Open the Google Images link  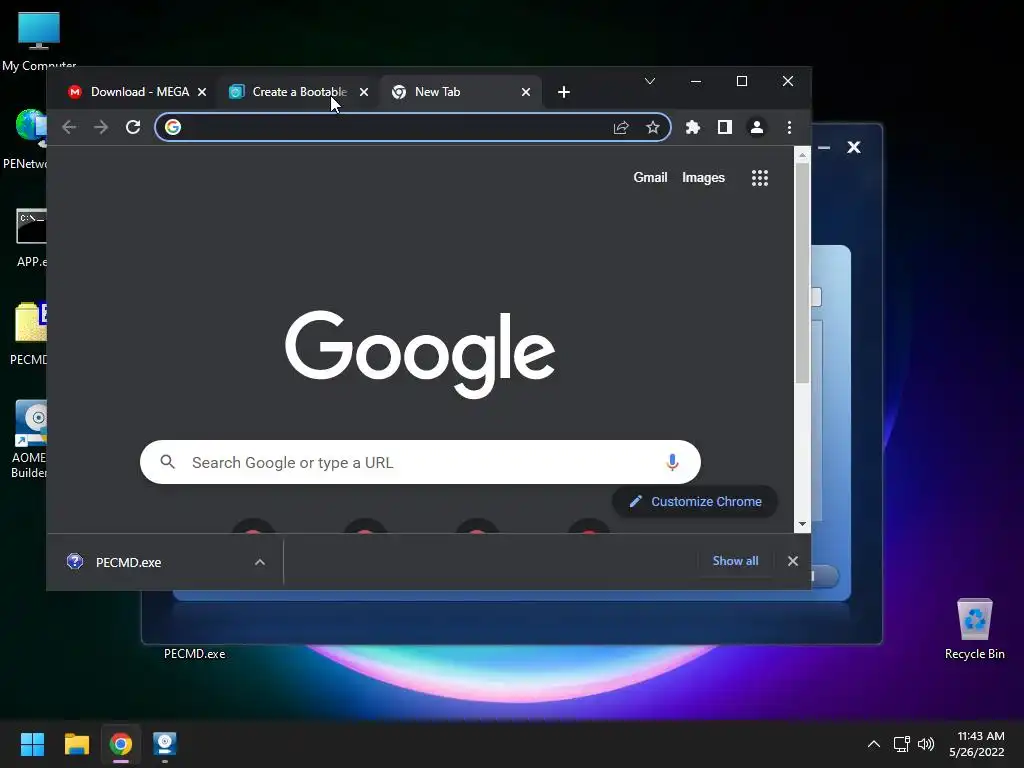tap(703, 178)
